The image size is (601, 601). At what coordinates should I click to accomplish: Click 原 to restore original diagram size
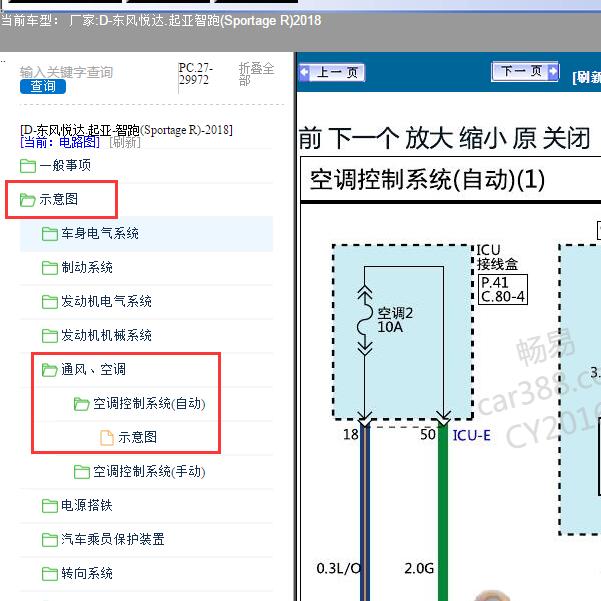tap(525, 138)
